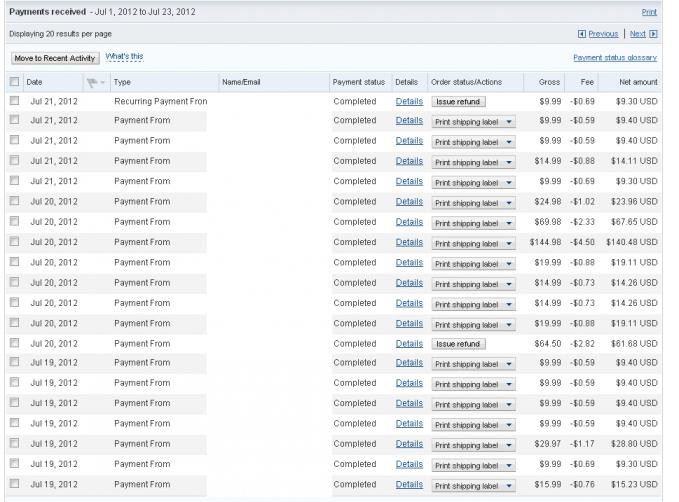Click the '$61.68 USD' net amount
Screen dimensions: 679x502
634,343
